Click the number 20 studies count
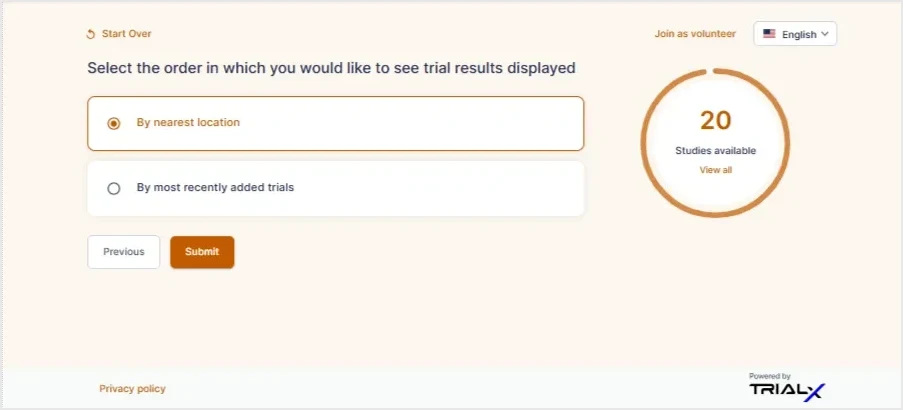This screenshot has height=410, width=903. tap(715, 120)
